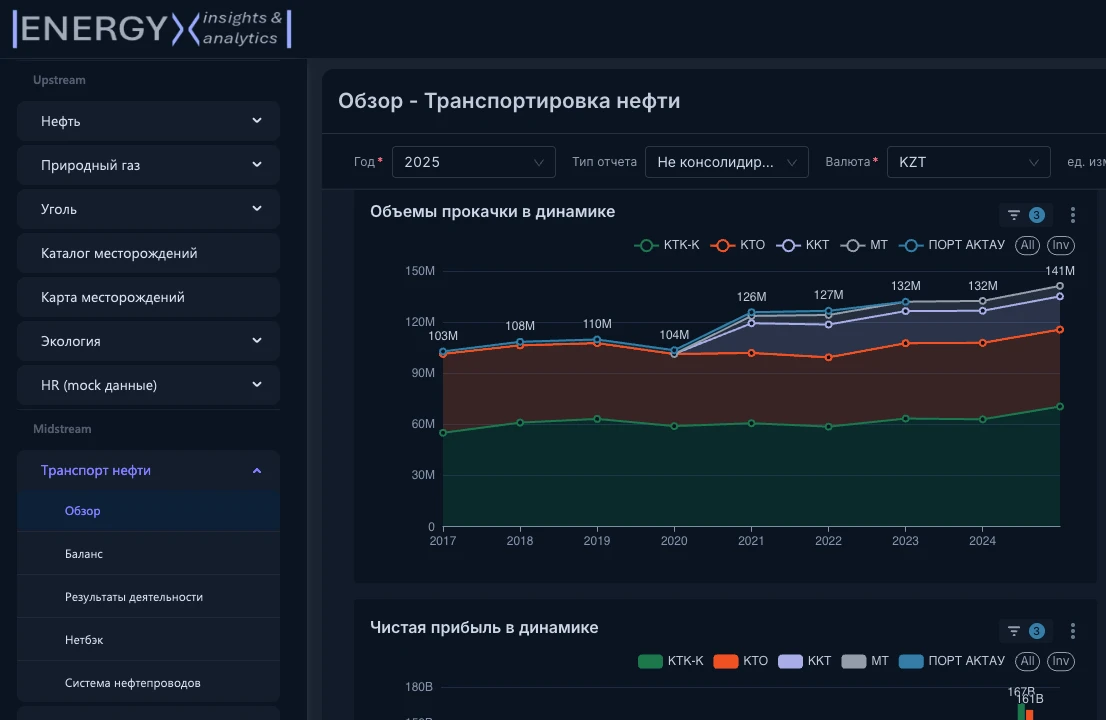Open three-dot menu of Чистая прибыль chart
This screenshot has height=720, width=1106.
[x=1072, y=631]
